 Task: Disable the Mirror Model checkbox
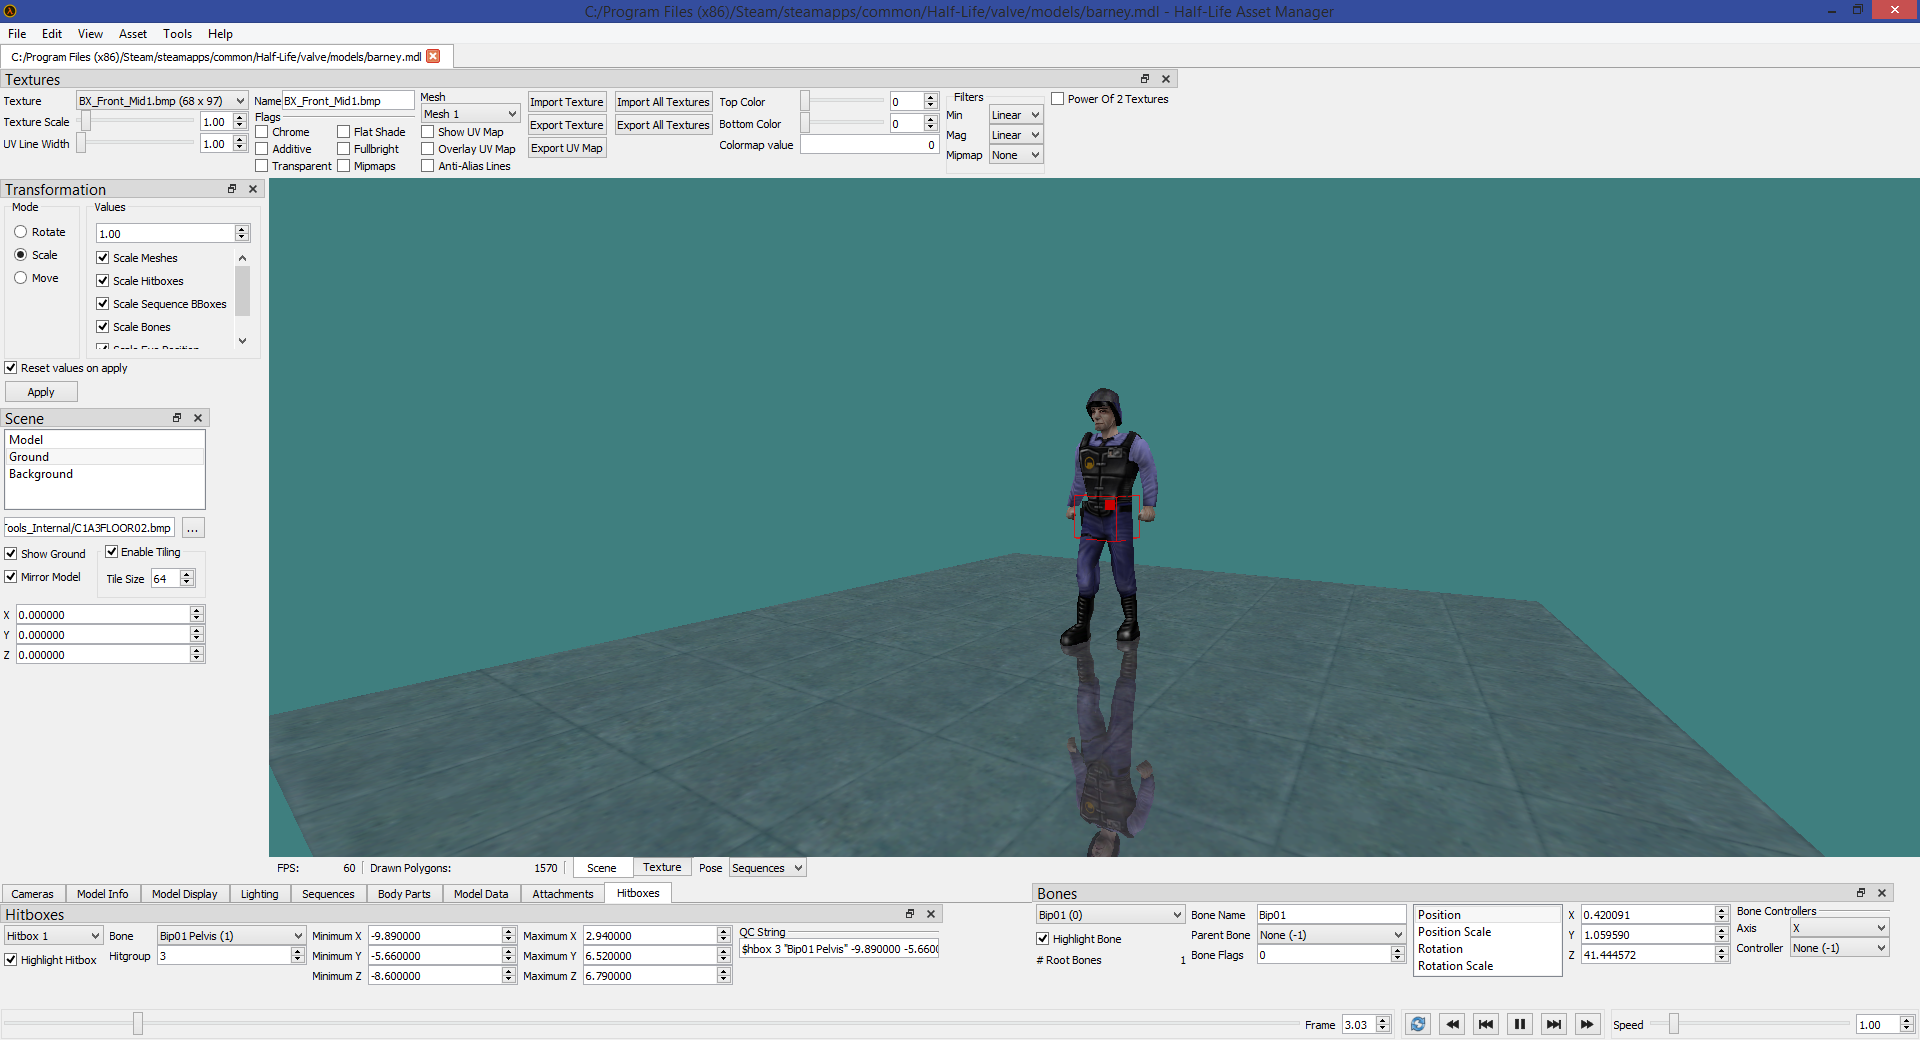tap(11, 577)
